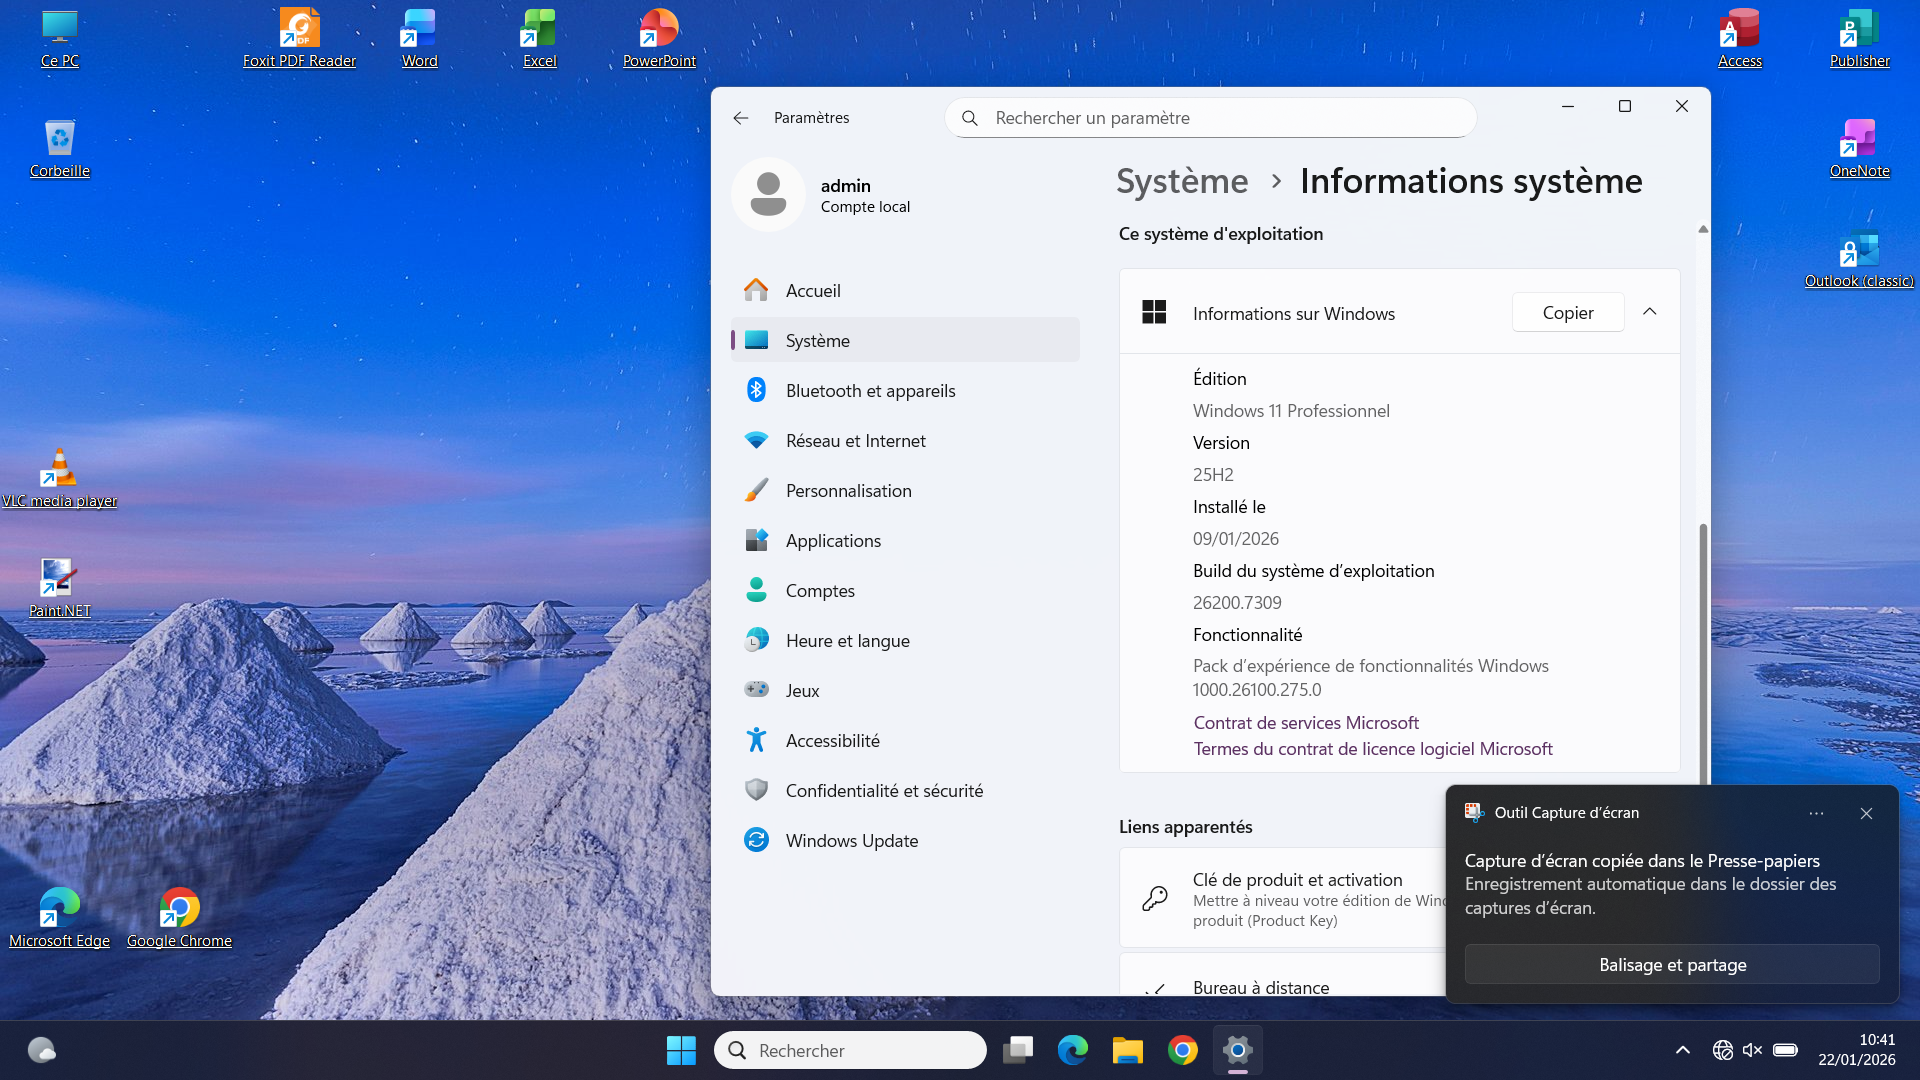
Task: Click the back arrow in Paramètres
Action: (741, 118)
